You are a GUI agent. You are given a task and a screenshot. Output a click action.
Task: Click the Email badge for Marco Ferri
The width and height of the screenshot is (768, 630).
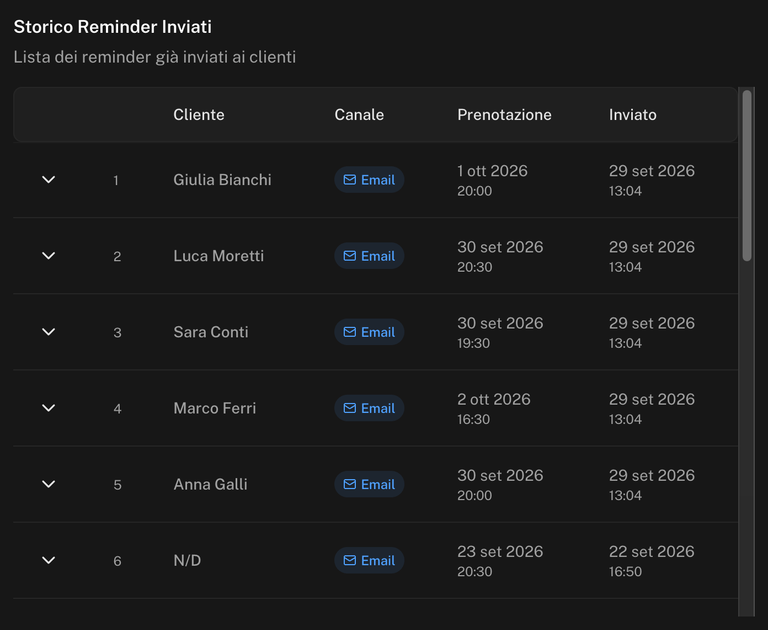[369, 408]
